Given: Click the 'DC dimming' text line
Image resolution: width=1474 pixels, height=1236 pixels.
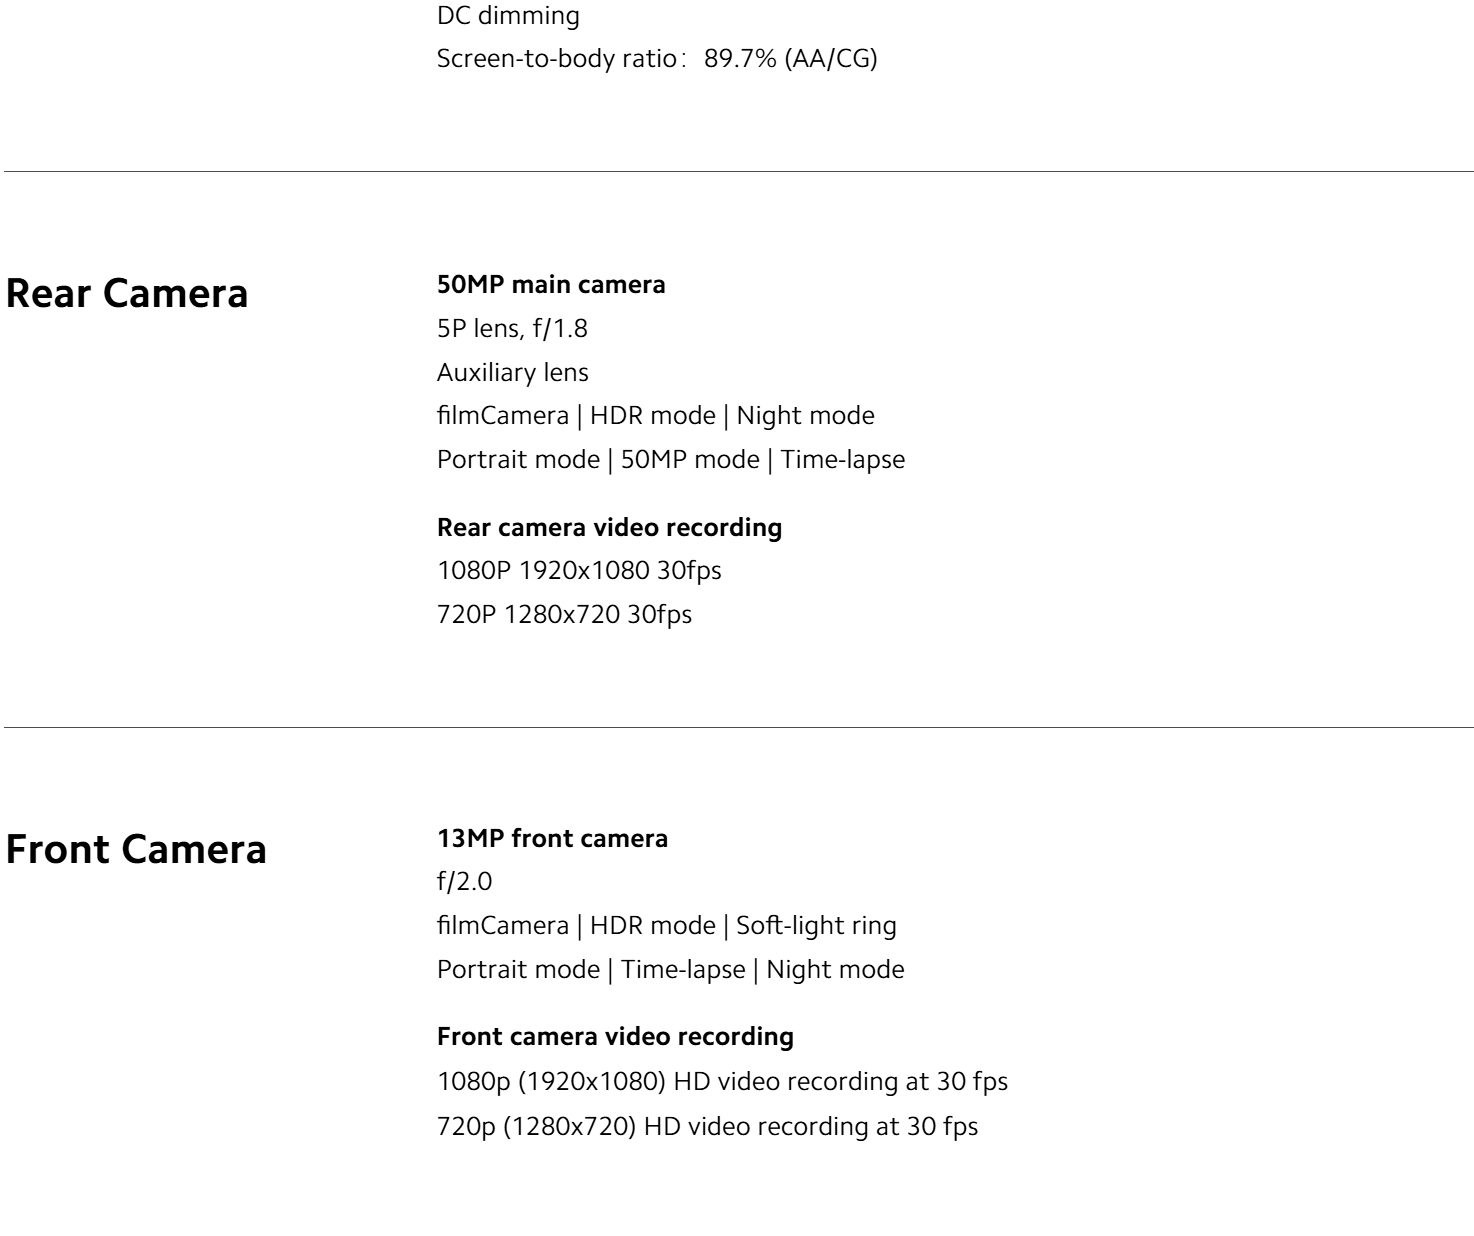Looking at the screenshot, I should click(508, 16).
